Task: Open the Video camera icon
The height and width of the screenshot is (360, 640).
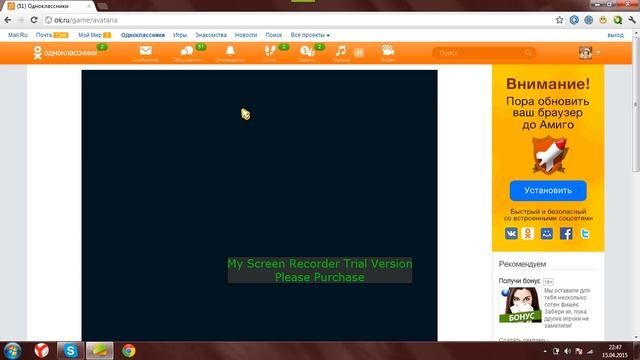Action: (x=387, y=51)
